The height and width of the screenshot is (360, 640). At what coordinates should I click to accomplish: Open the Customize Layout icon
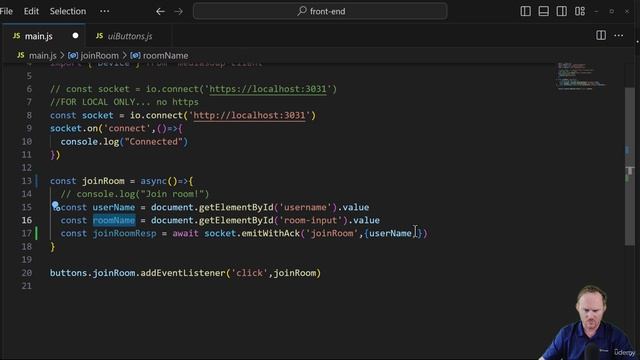(580, 11)
